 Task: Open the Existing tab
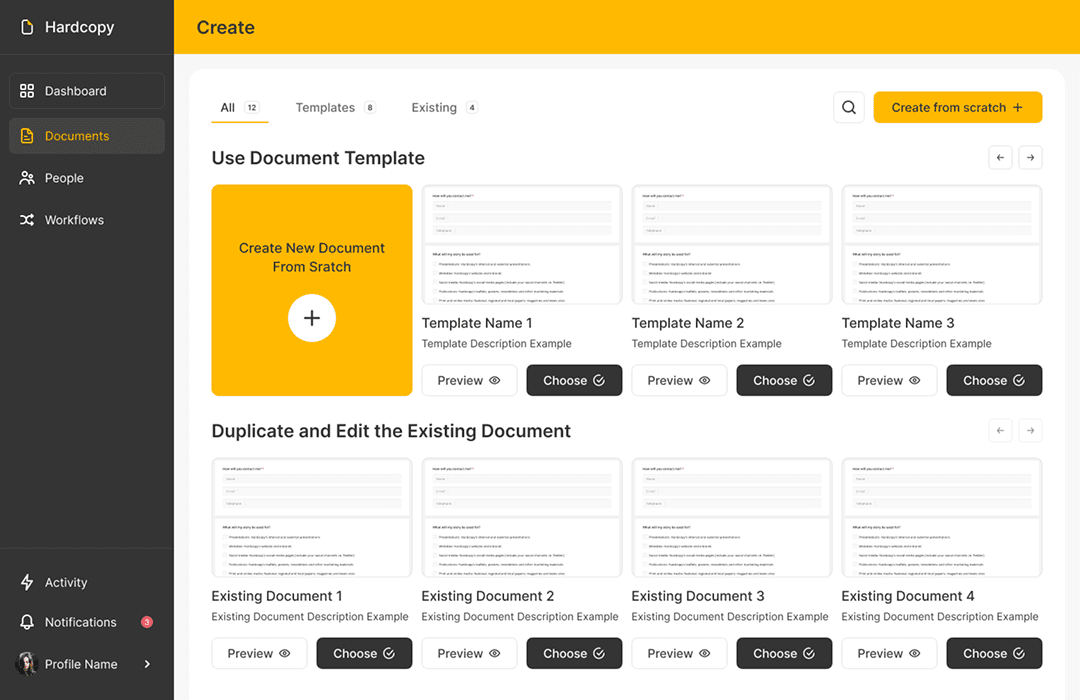click(x=433, y=107)
